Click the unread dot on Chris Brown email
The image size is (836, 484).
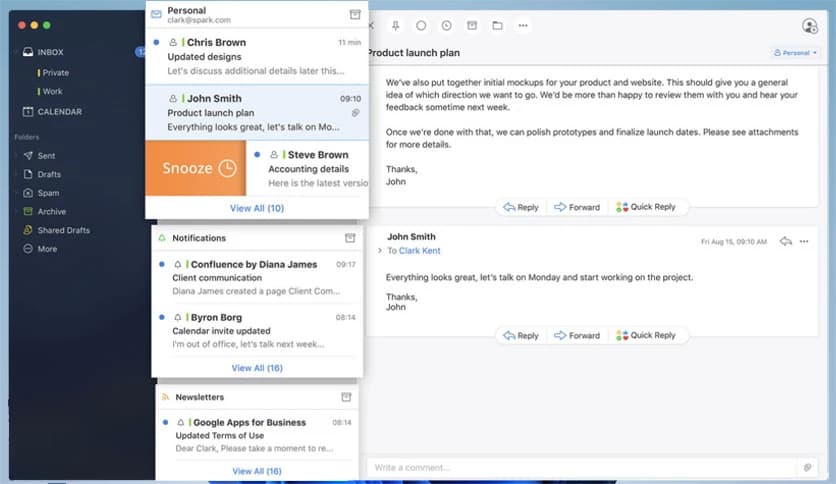[x=156, y=42]
